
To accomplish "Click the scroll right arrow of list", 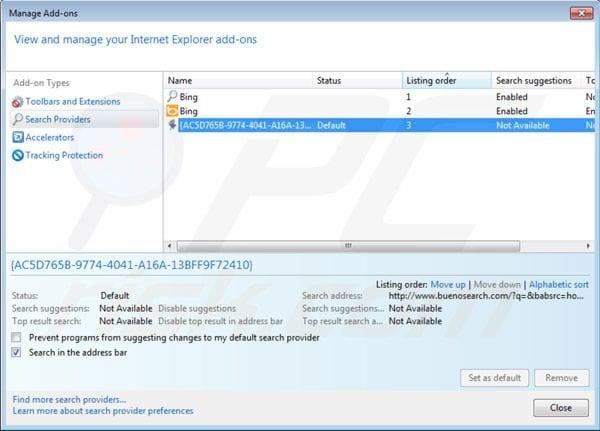I will point(588,246).
